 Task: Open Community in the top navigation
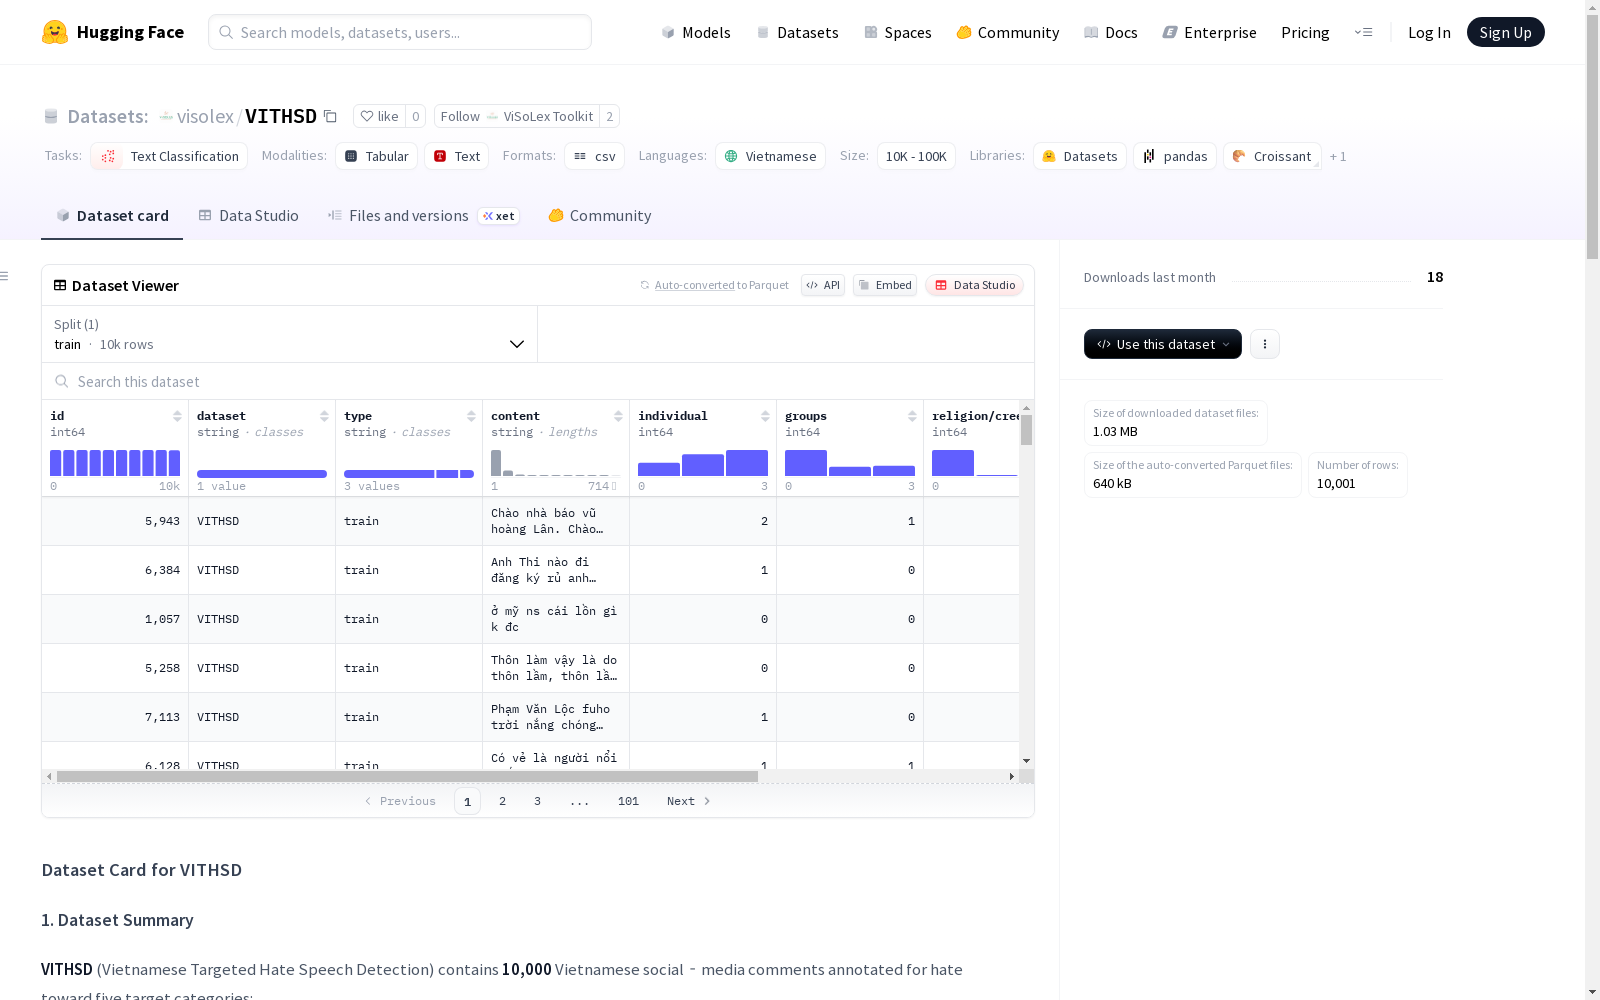[1007, 32]
